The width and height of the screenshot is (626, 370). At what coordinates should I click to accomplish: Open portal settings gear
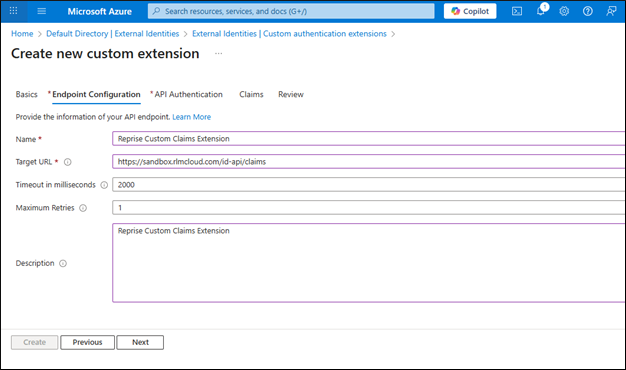(x=564, y=11)
